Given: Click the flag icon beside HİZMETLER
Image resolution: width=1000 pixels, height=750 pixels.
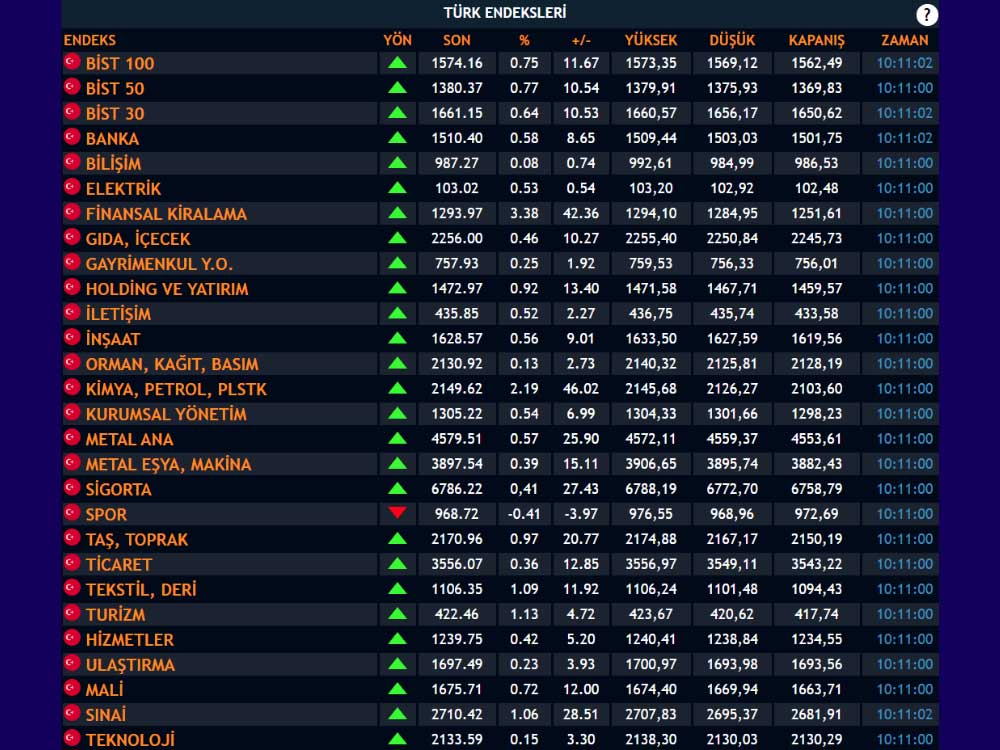Looking at the screenshot, I should tap(72, 638).
